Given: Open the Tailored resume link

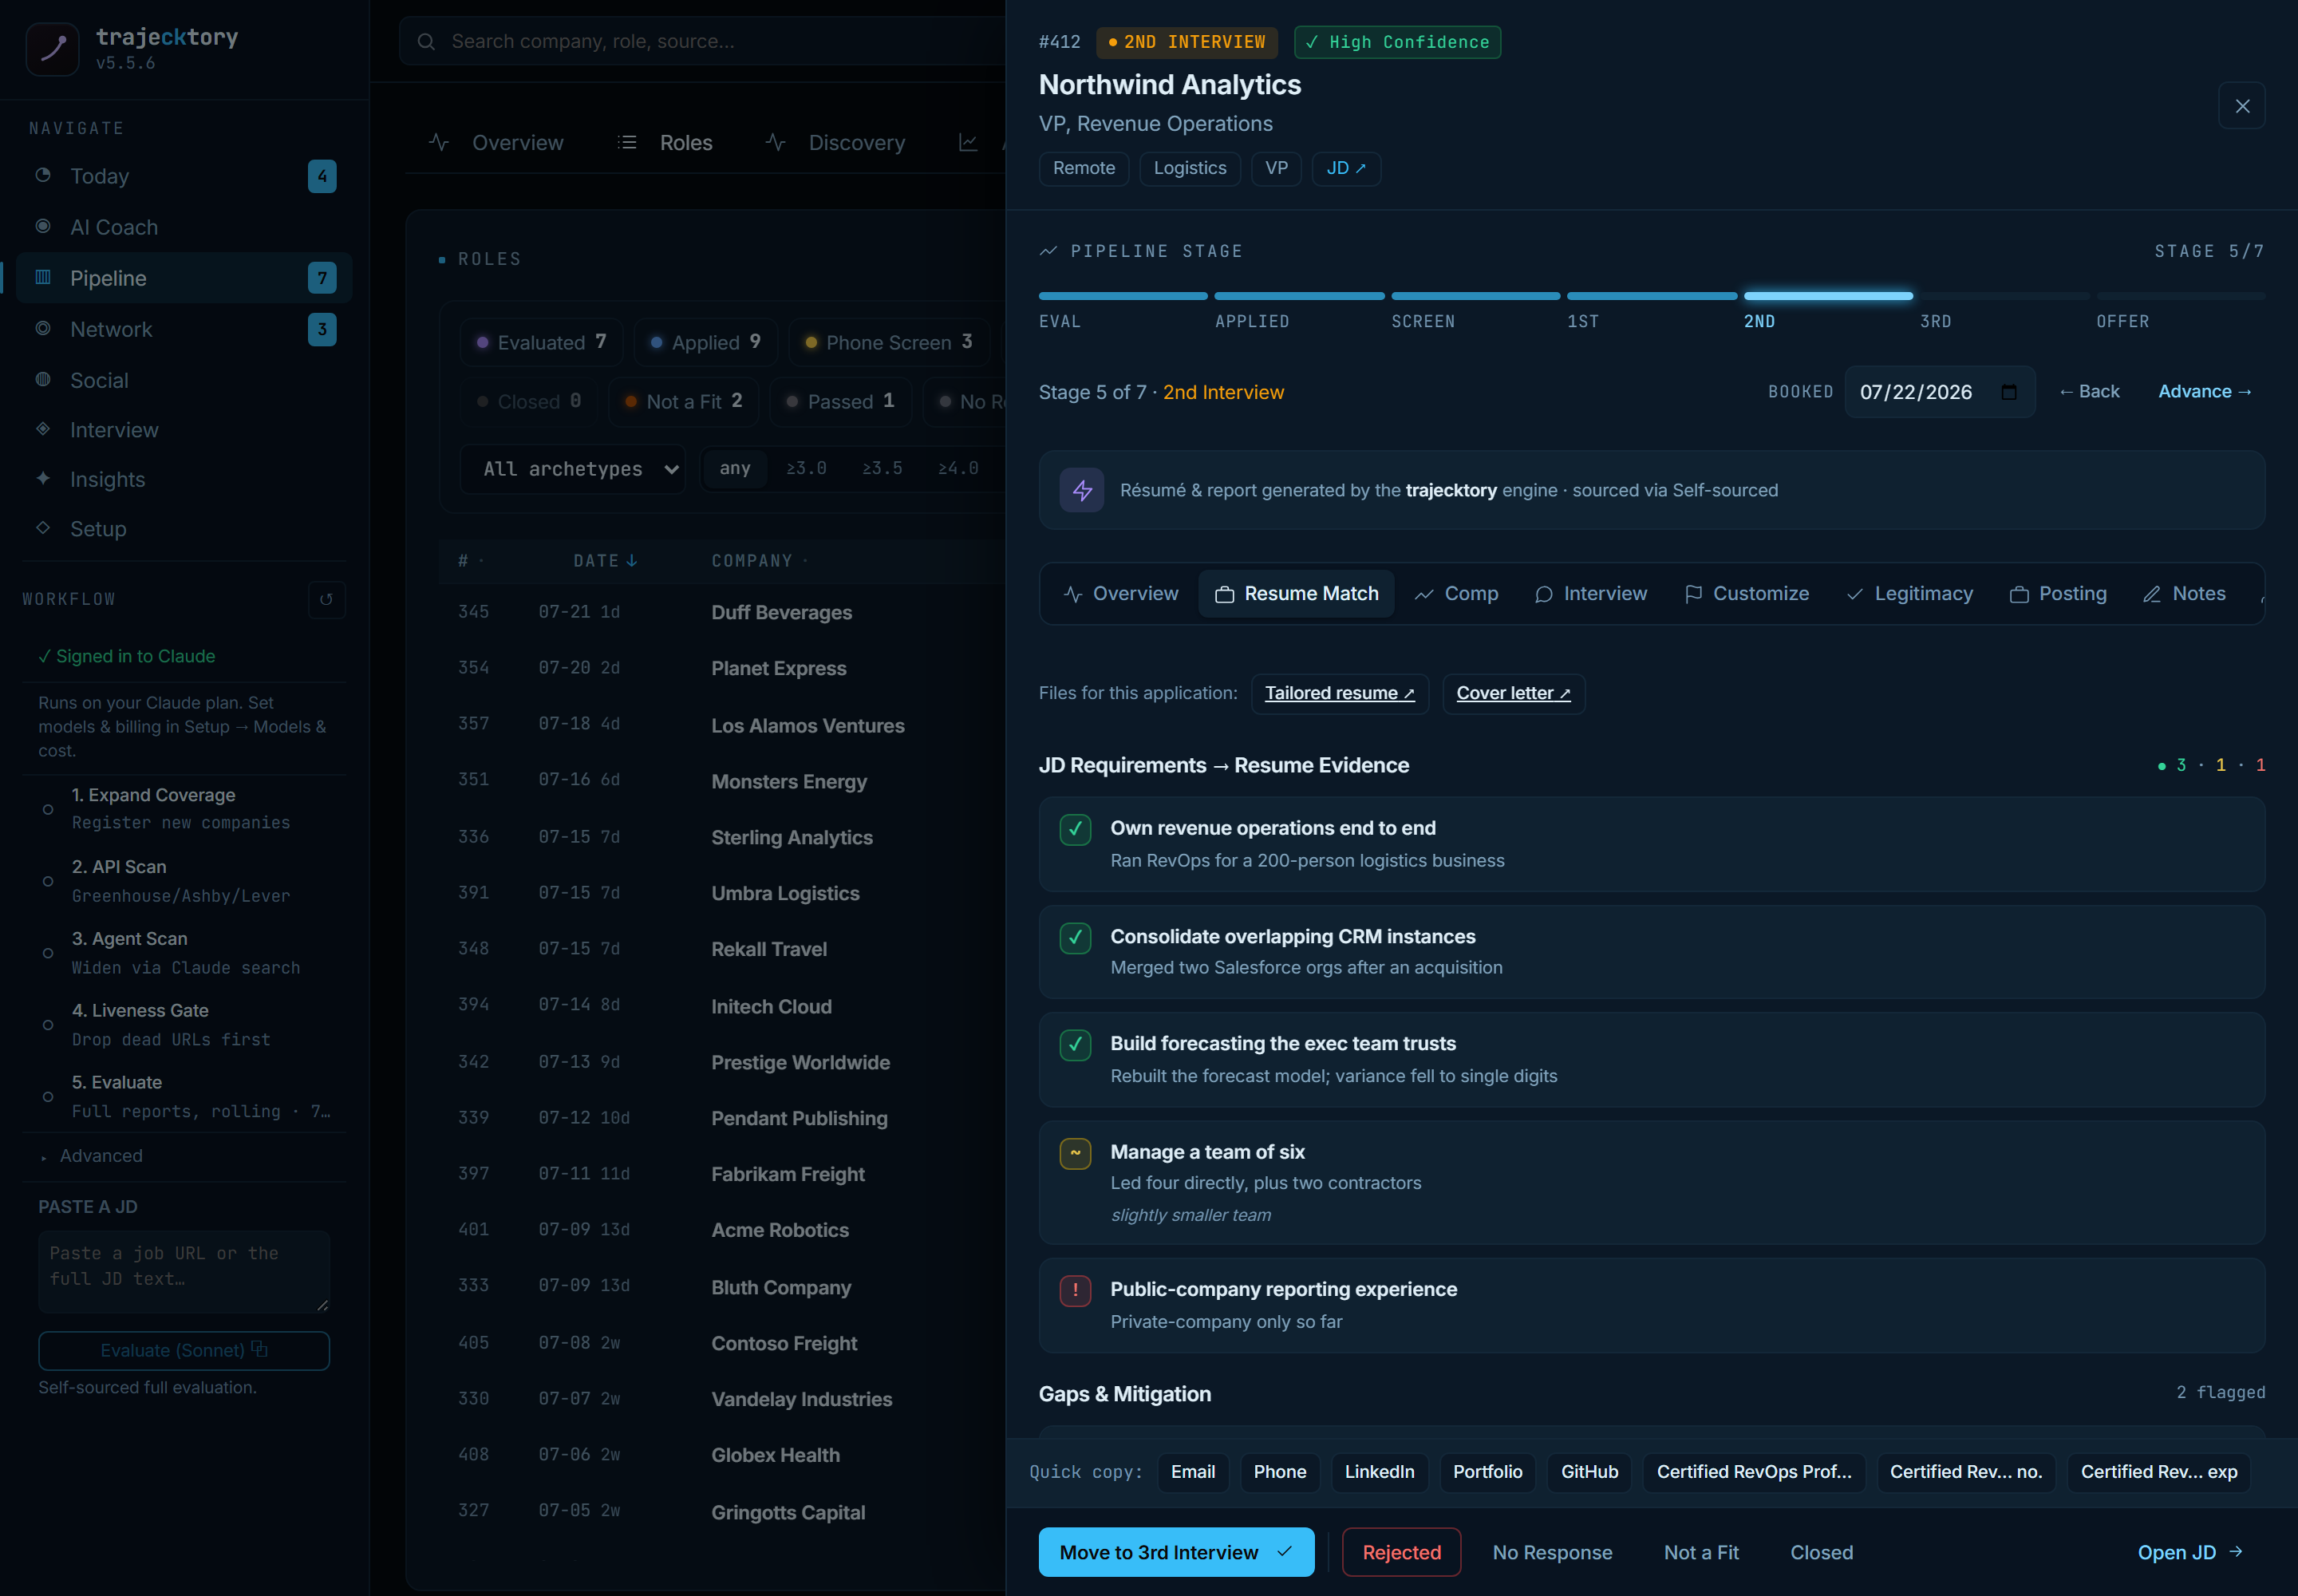Looking at the screenshot, I should click(x=1339, y=693).
